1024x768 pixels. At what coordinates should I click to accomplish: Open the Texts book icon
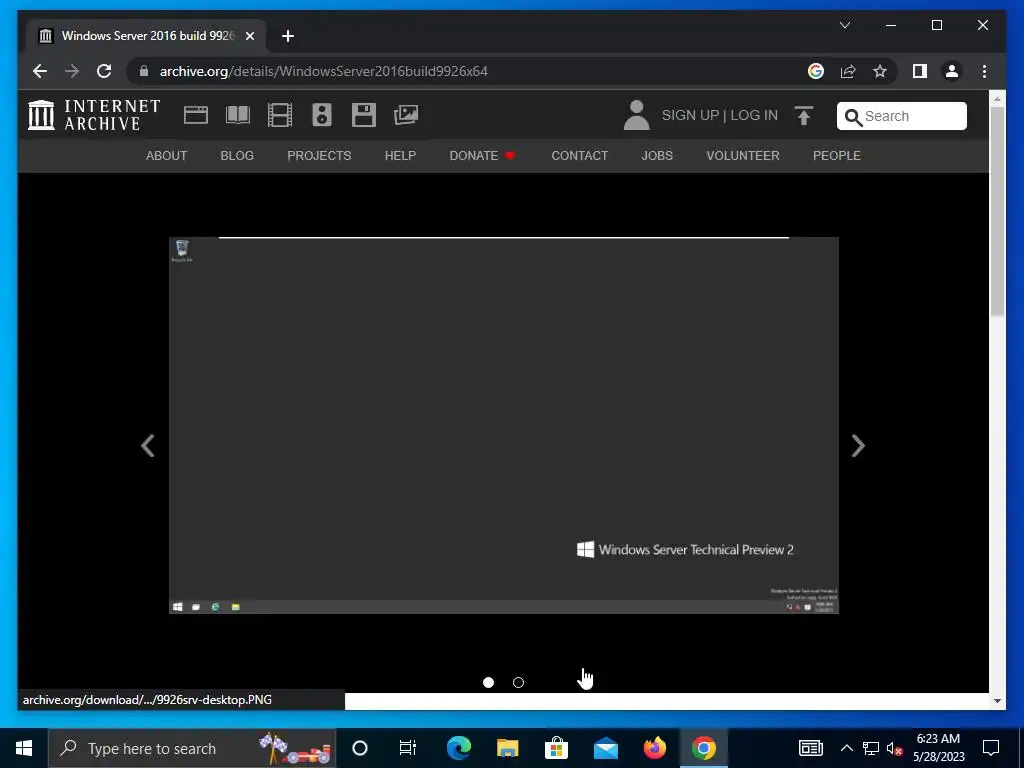point(238,115)
